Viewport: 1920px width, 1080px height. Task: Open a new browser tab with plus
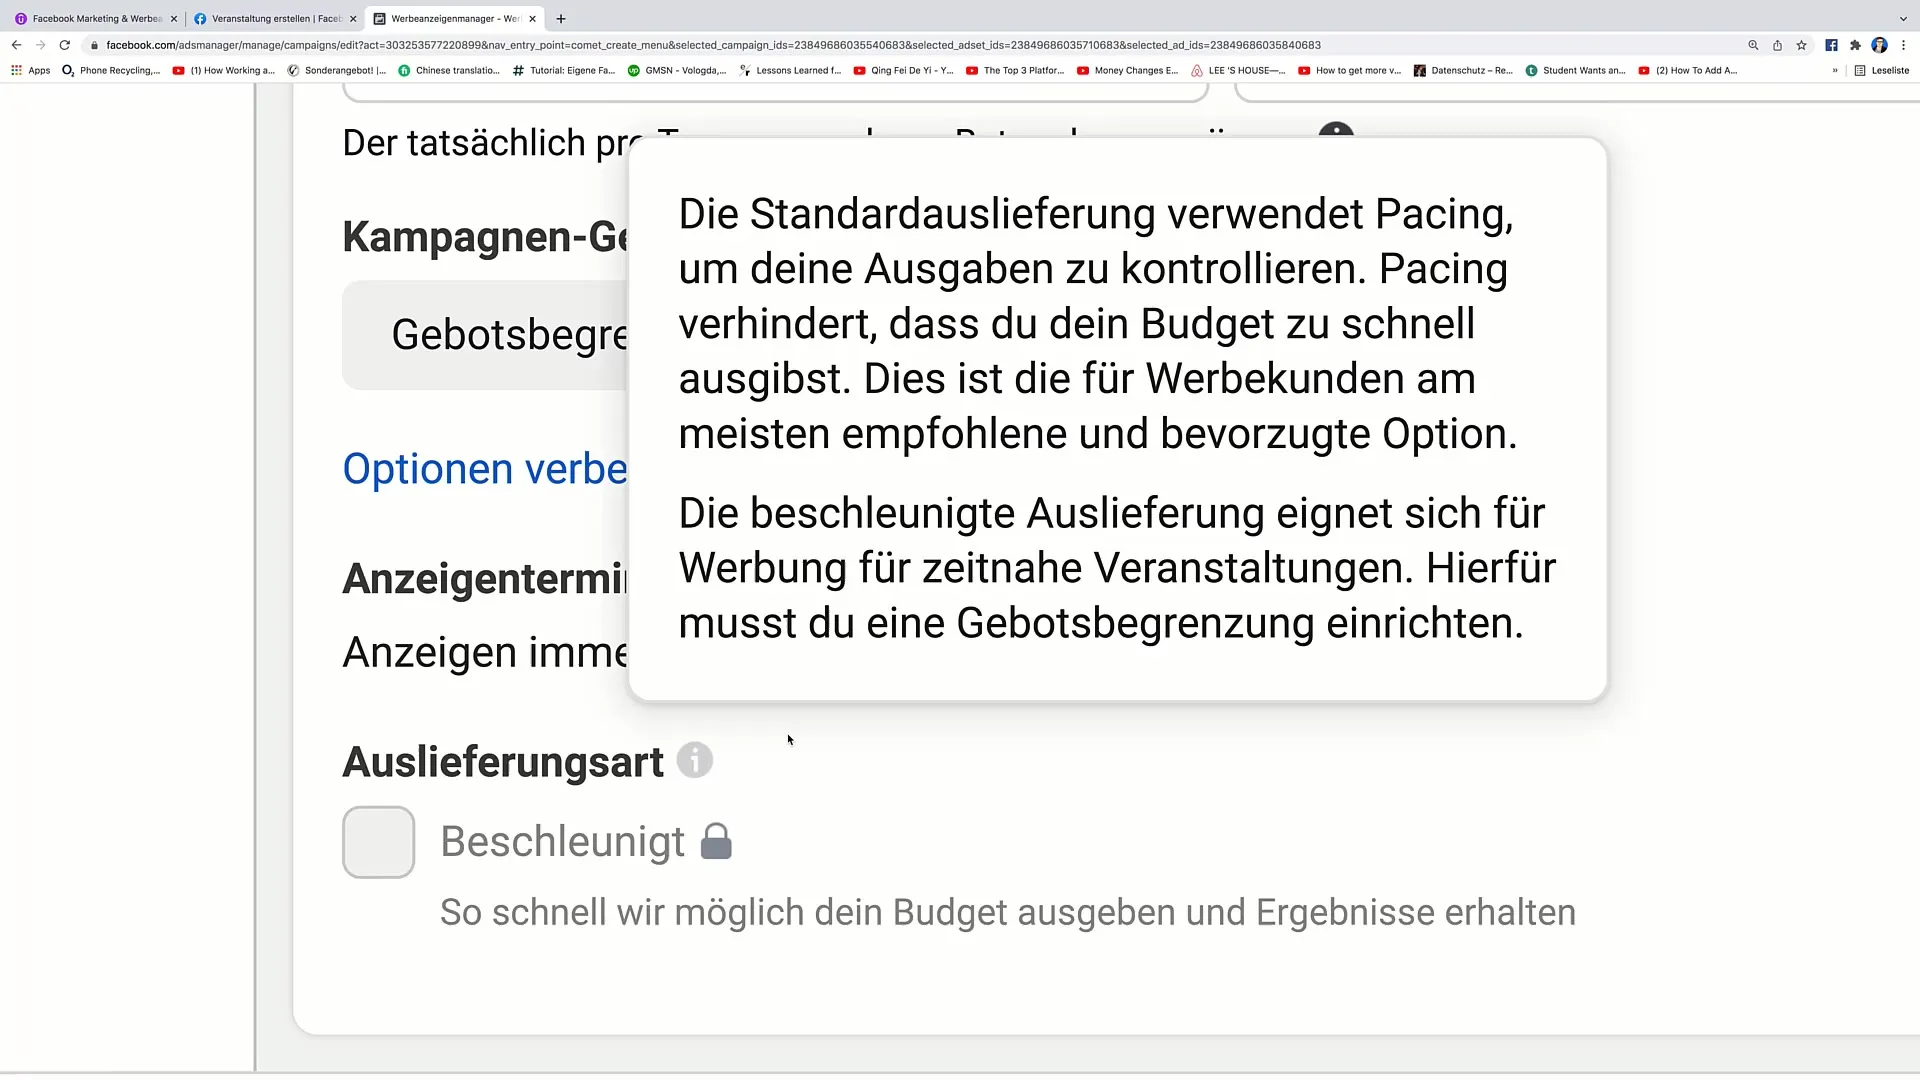[561, 19]
